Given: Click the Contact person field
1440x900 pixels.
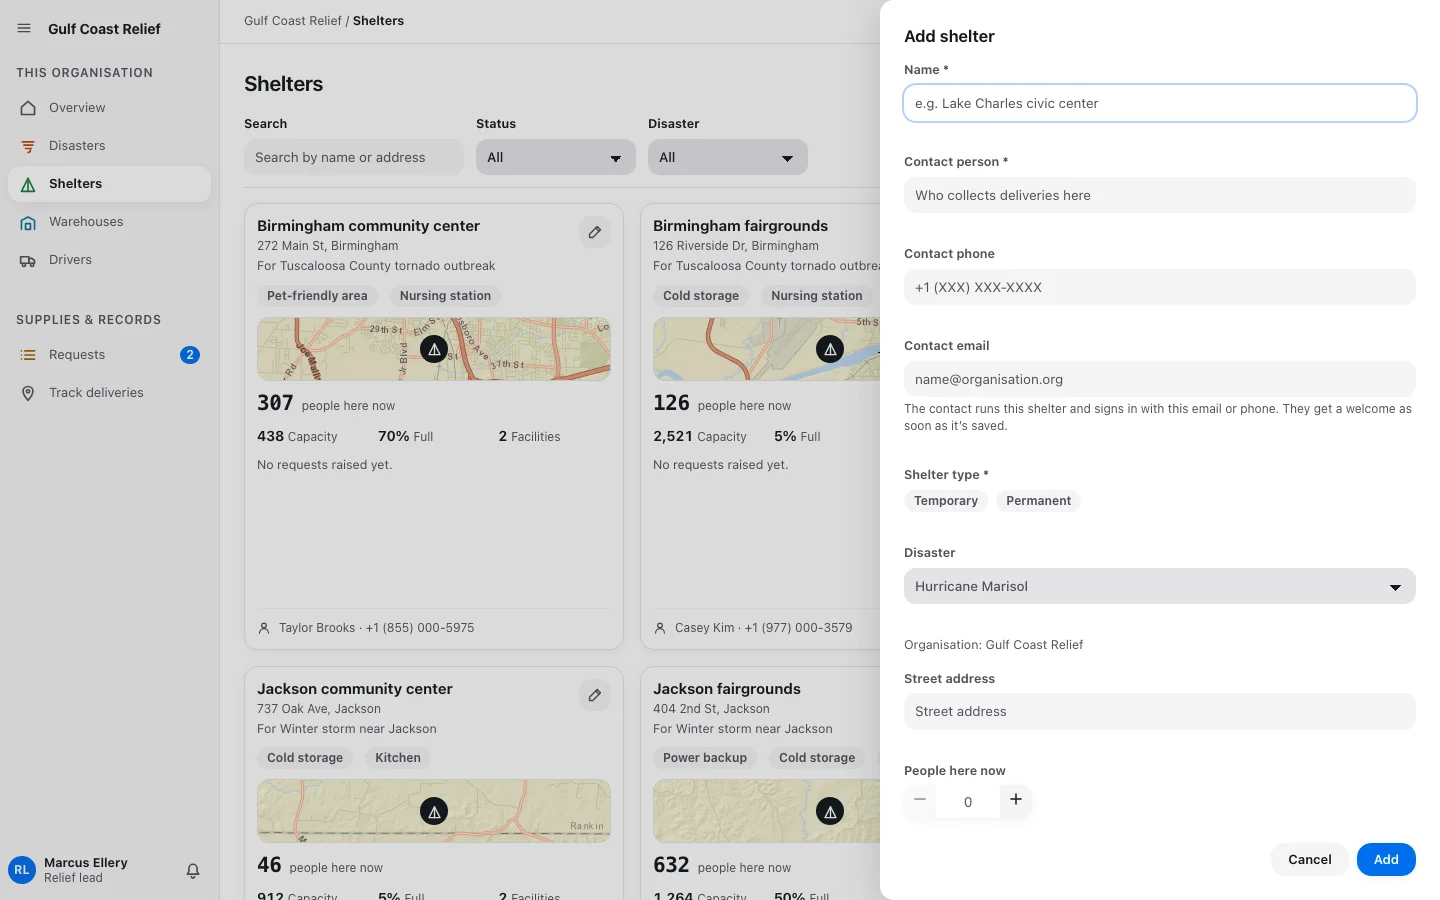Looking at the screenshot, I should (x=1160, y=195).
